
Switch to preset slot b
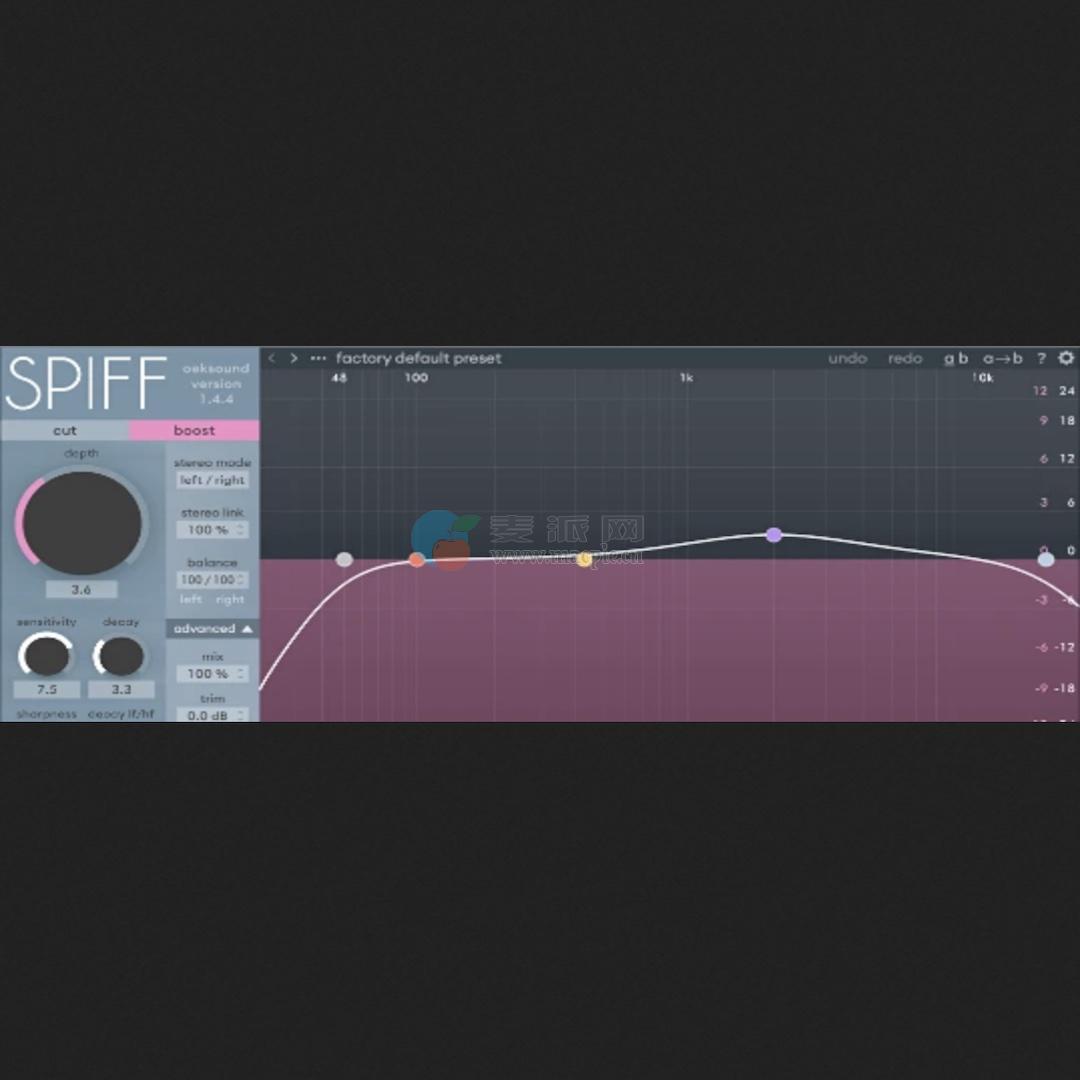coord(963,358)
